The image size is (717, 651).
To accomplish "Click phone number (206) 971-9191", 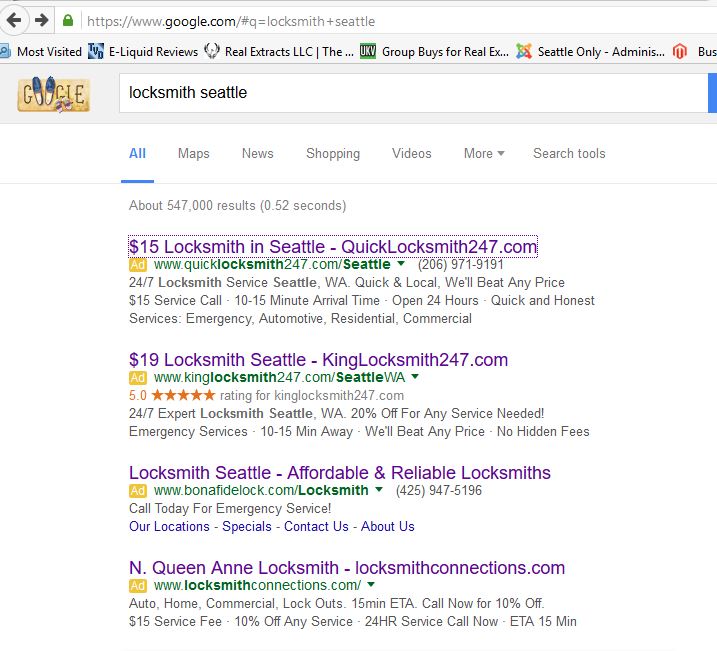I will click(x=460, y=265).
